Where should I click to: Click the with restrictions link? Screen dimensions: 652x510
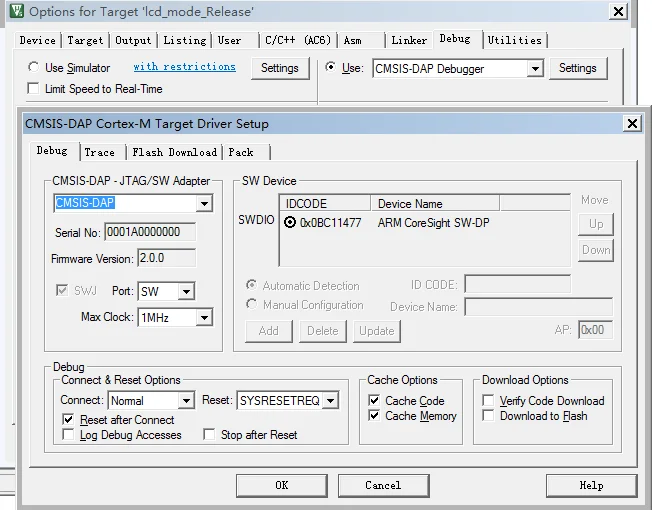tap(185, 67)
